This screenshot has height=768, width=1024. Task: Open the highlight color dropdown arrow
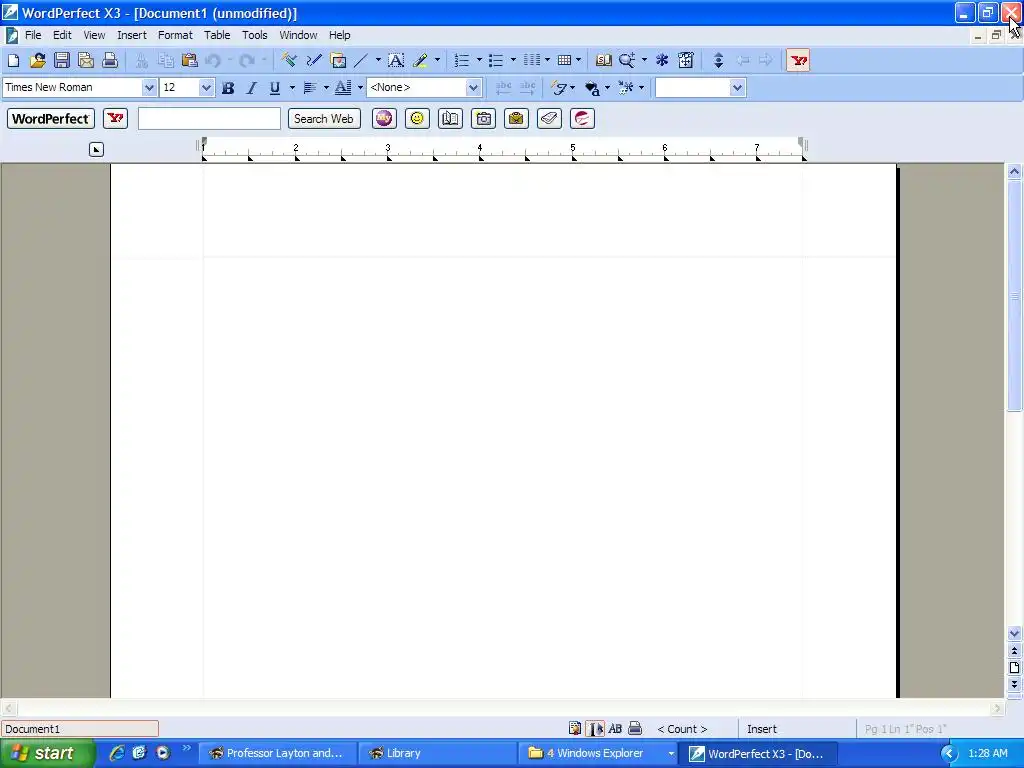point(437,61)
